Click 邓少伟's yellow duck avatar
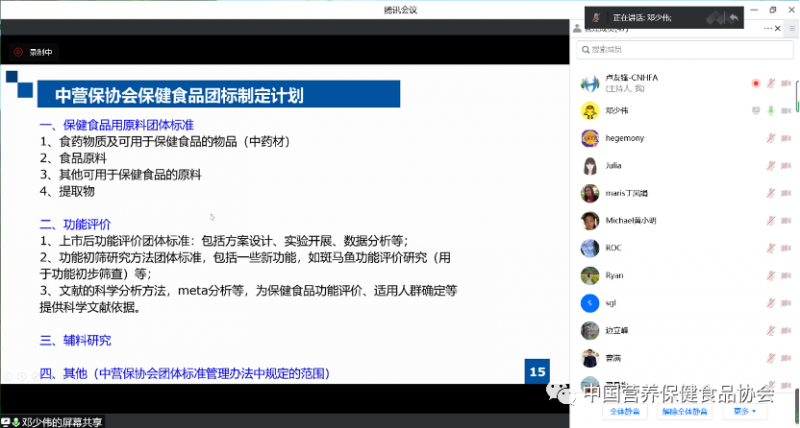The width and height of the screenshot is (800, 428). pyautogui.click(x=590, y=111)
